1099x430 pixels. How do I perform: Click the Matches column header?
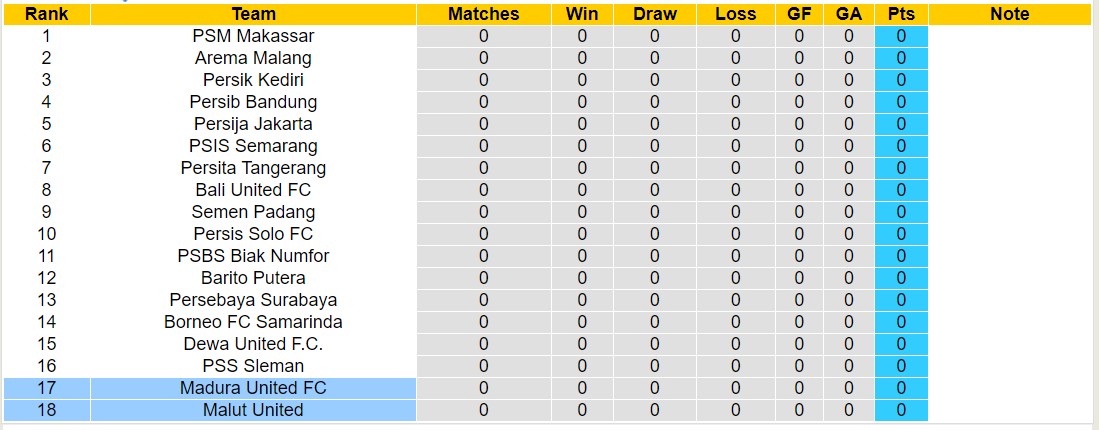coord(483,14)
